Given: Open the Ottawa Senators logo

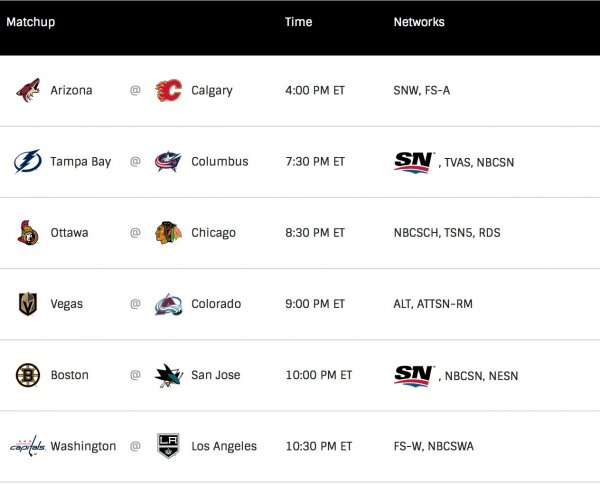Looking at the screenshot, I should click(28, 233).
